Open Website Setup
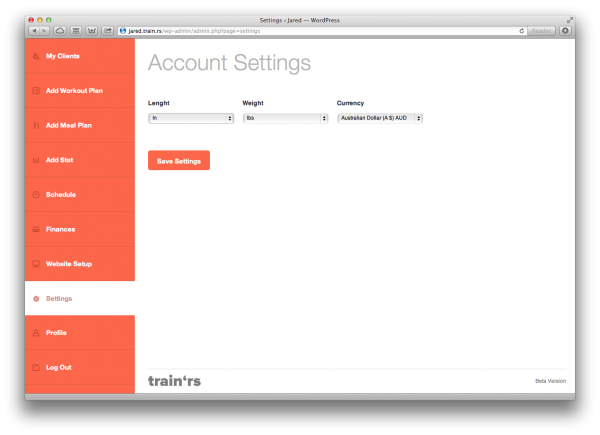This screenshot has height=435, width=600. [x=80, y=264]
